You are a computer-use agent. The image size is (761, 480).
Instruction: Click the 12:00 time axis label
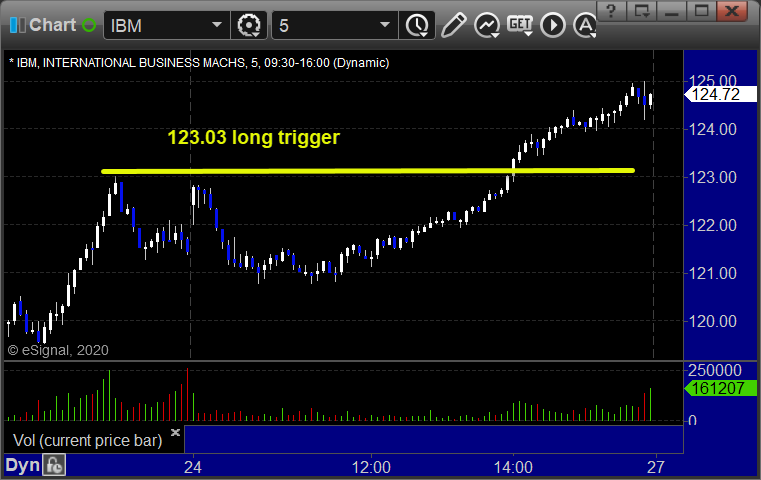point(371,467)
